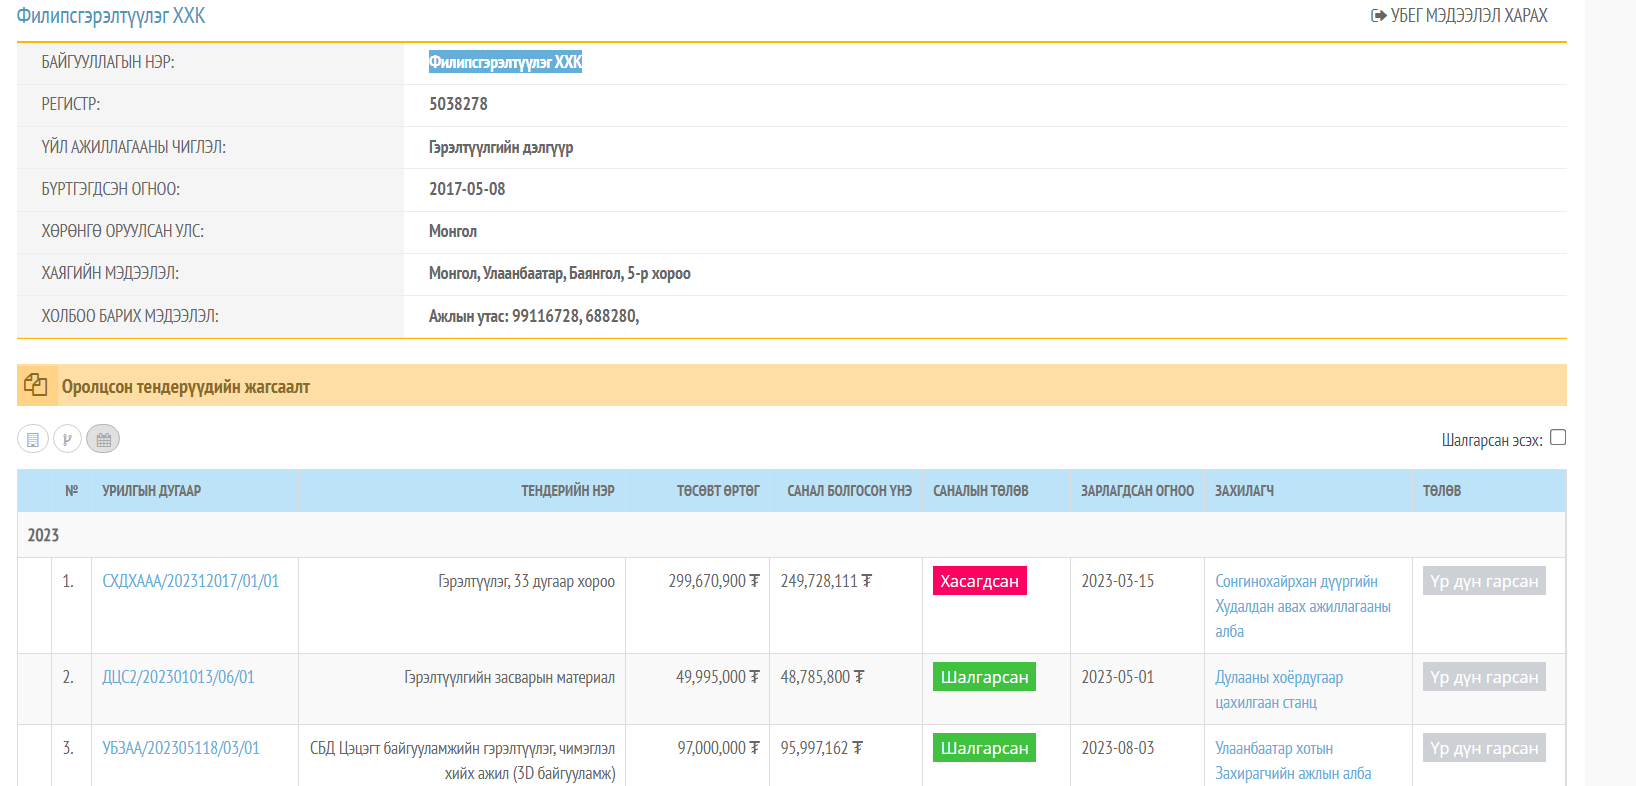Click the highlighted Филипсгэрэлтүүлэг ХХК name field

click(505, 62)
